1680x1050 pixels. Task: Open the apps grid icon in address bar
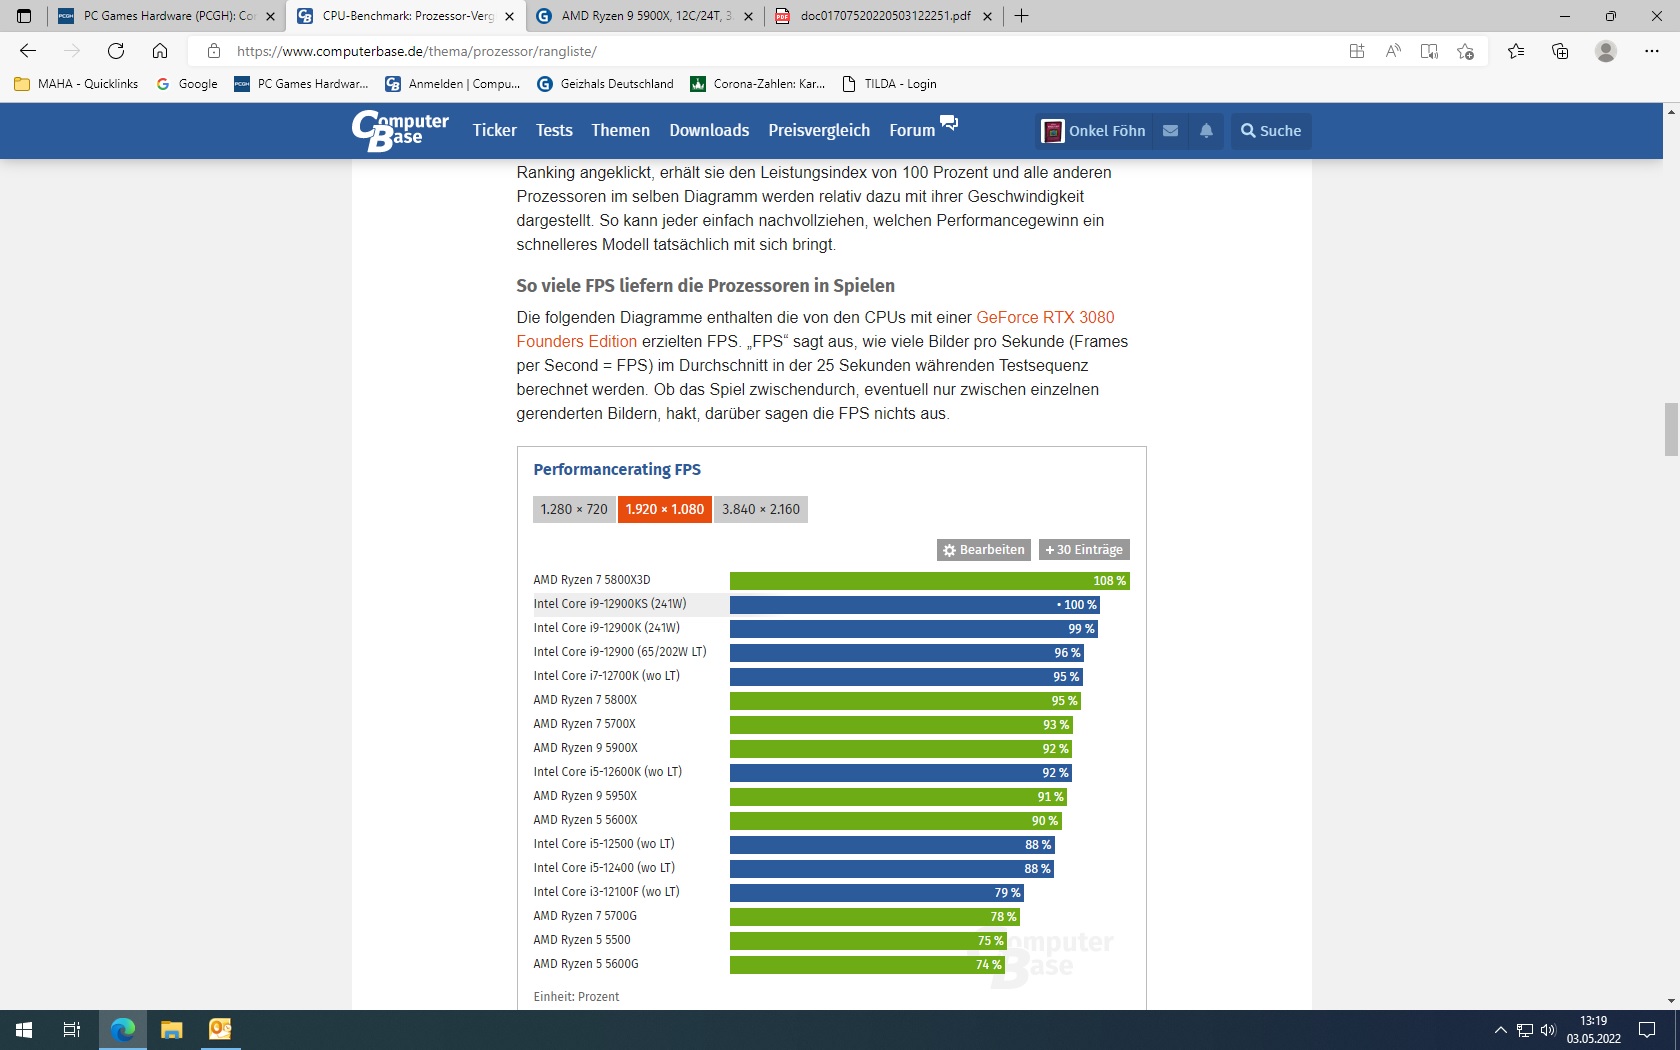click(1357, 51)
